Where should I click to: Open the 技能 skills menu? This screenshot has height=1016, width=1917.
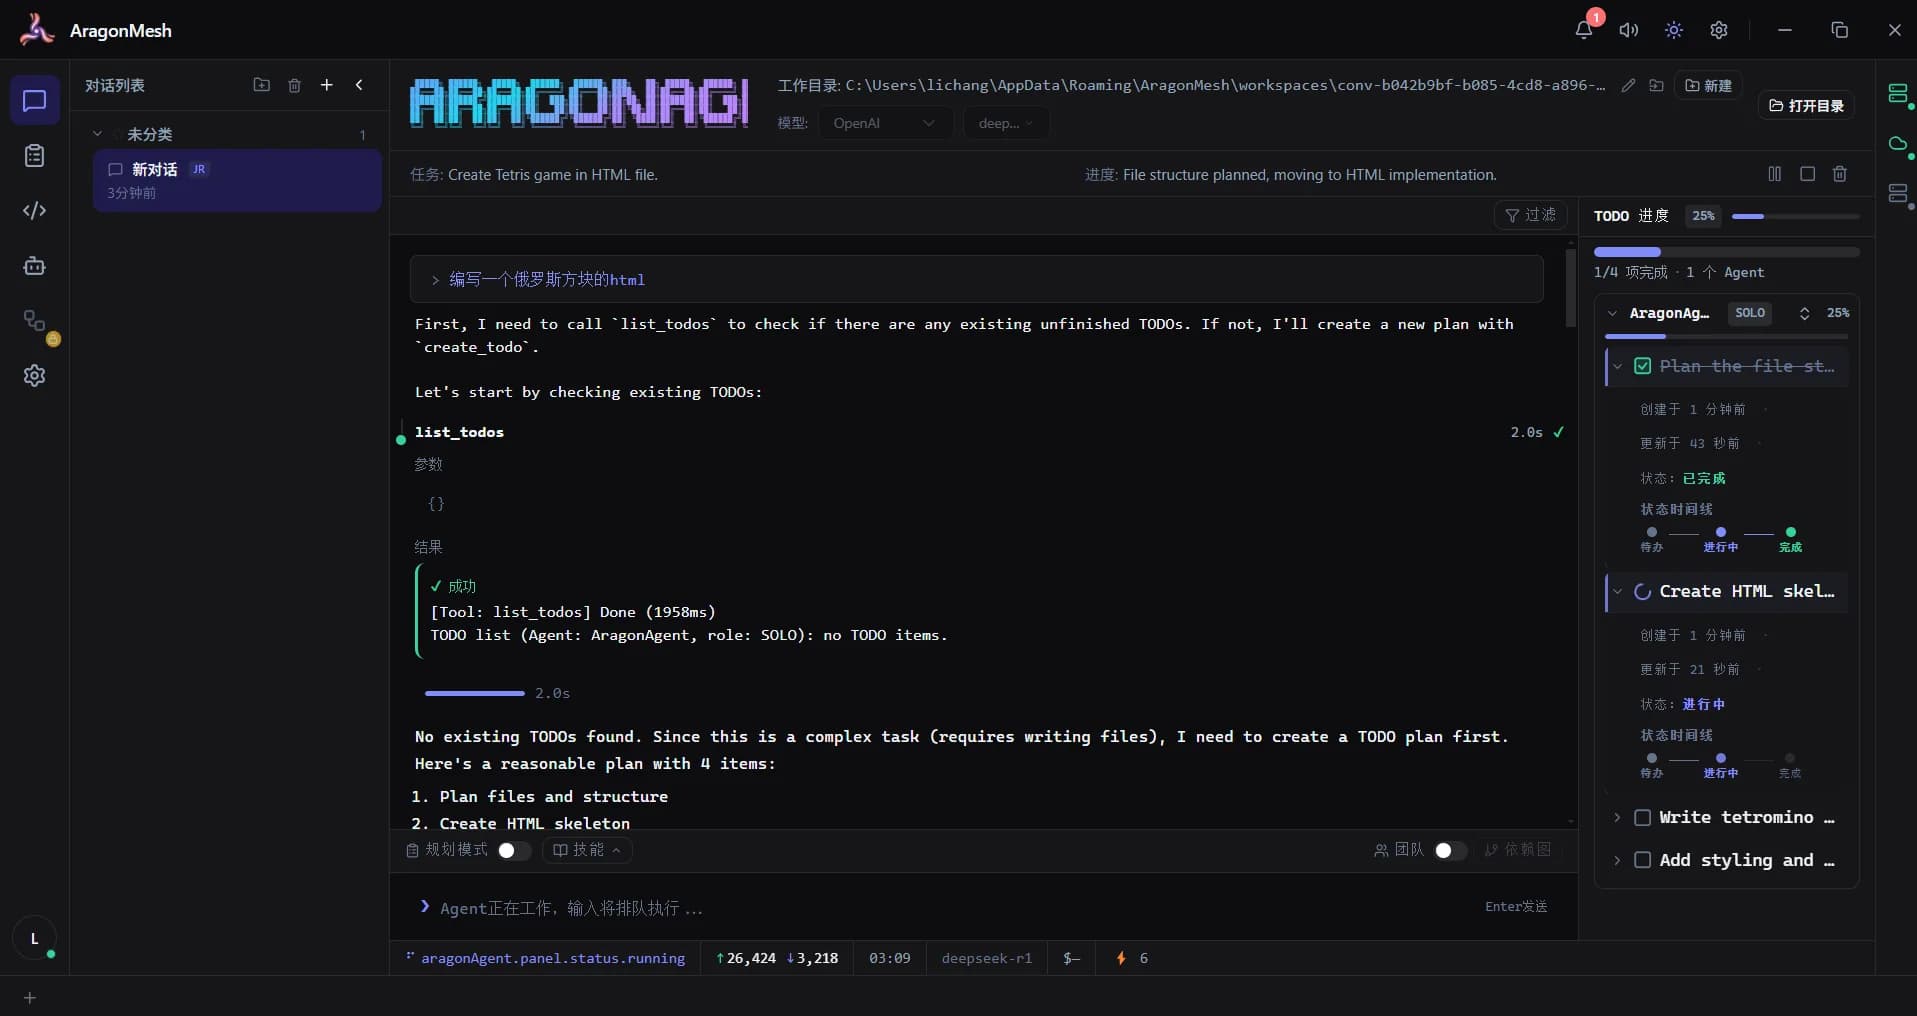click(x=587, y=850)
